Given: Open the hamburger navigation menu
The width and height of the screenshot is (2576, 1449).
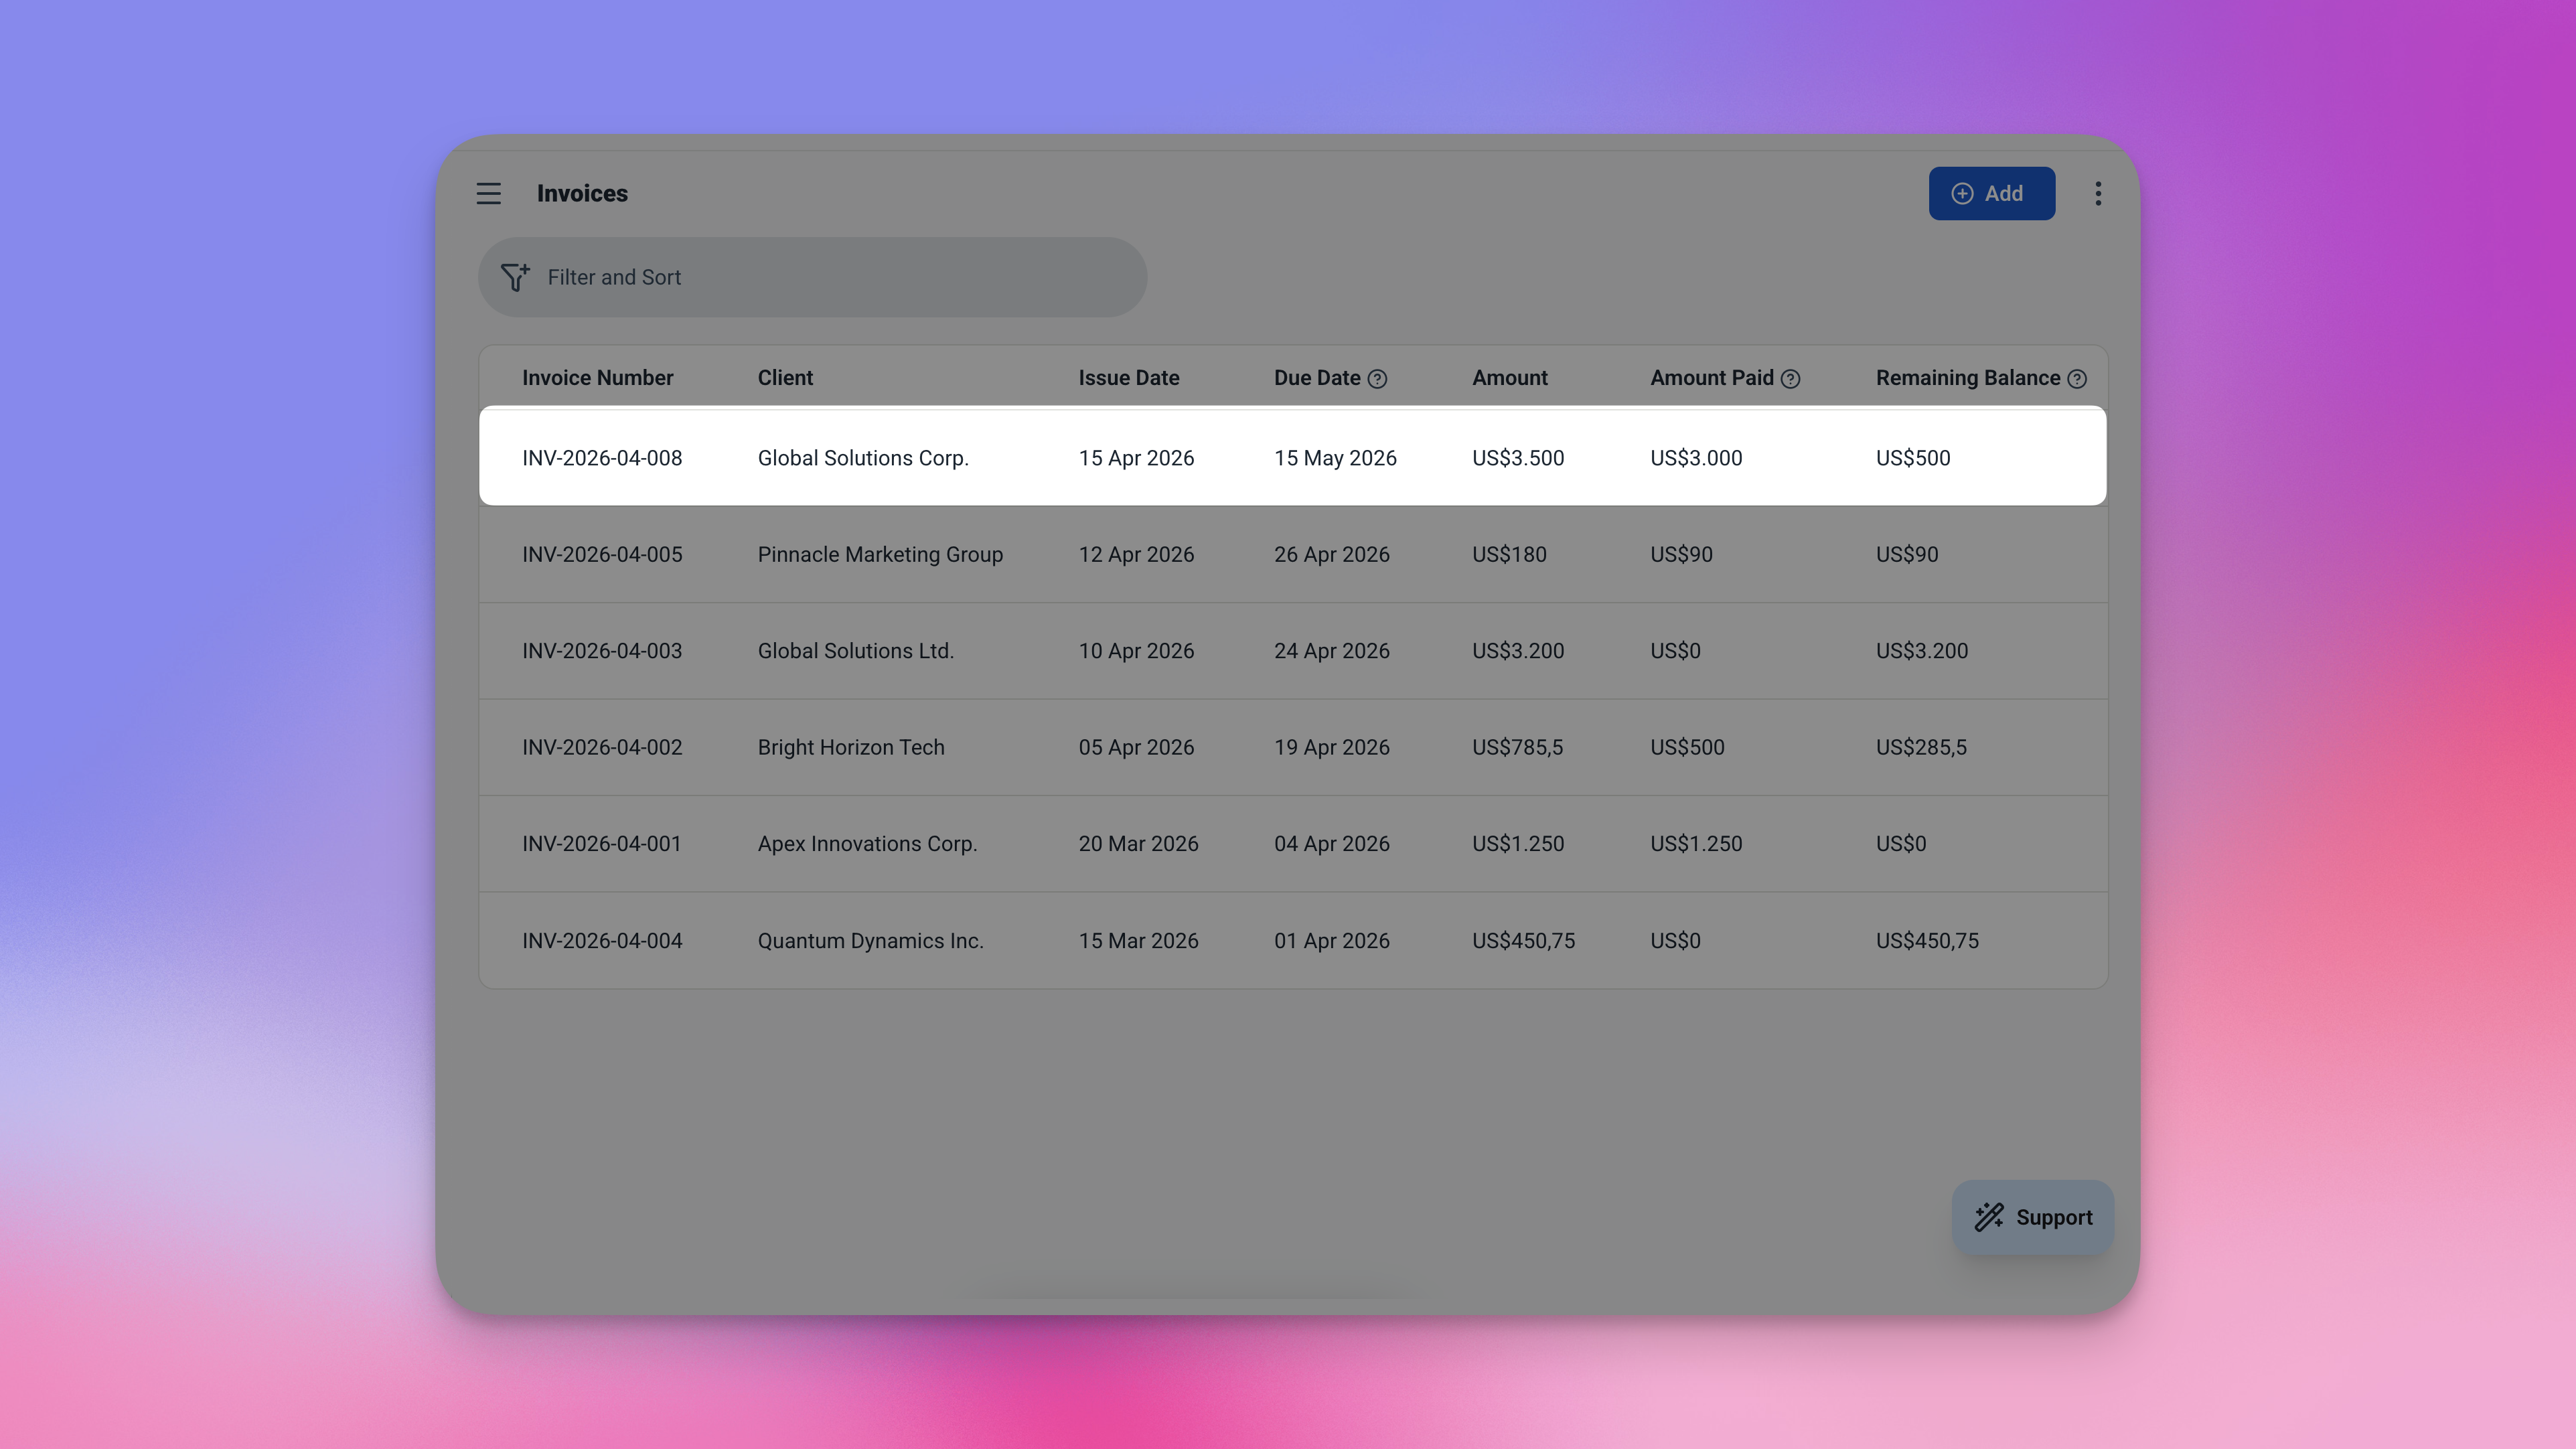Looking at the screenshot, I should click(488, 193).
